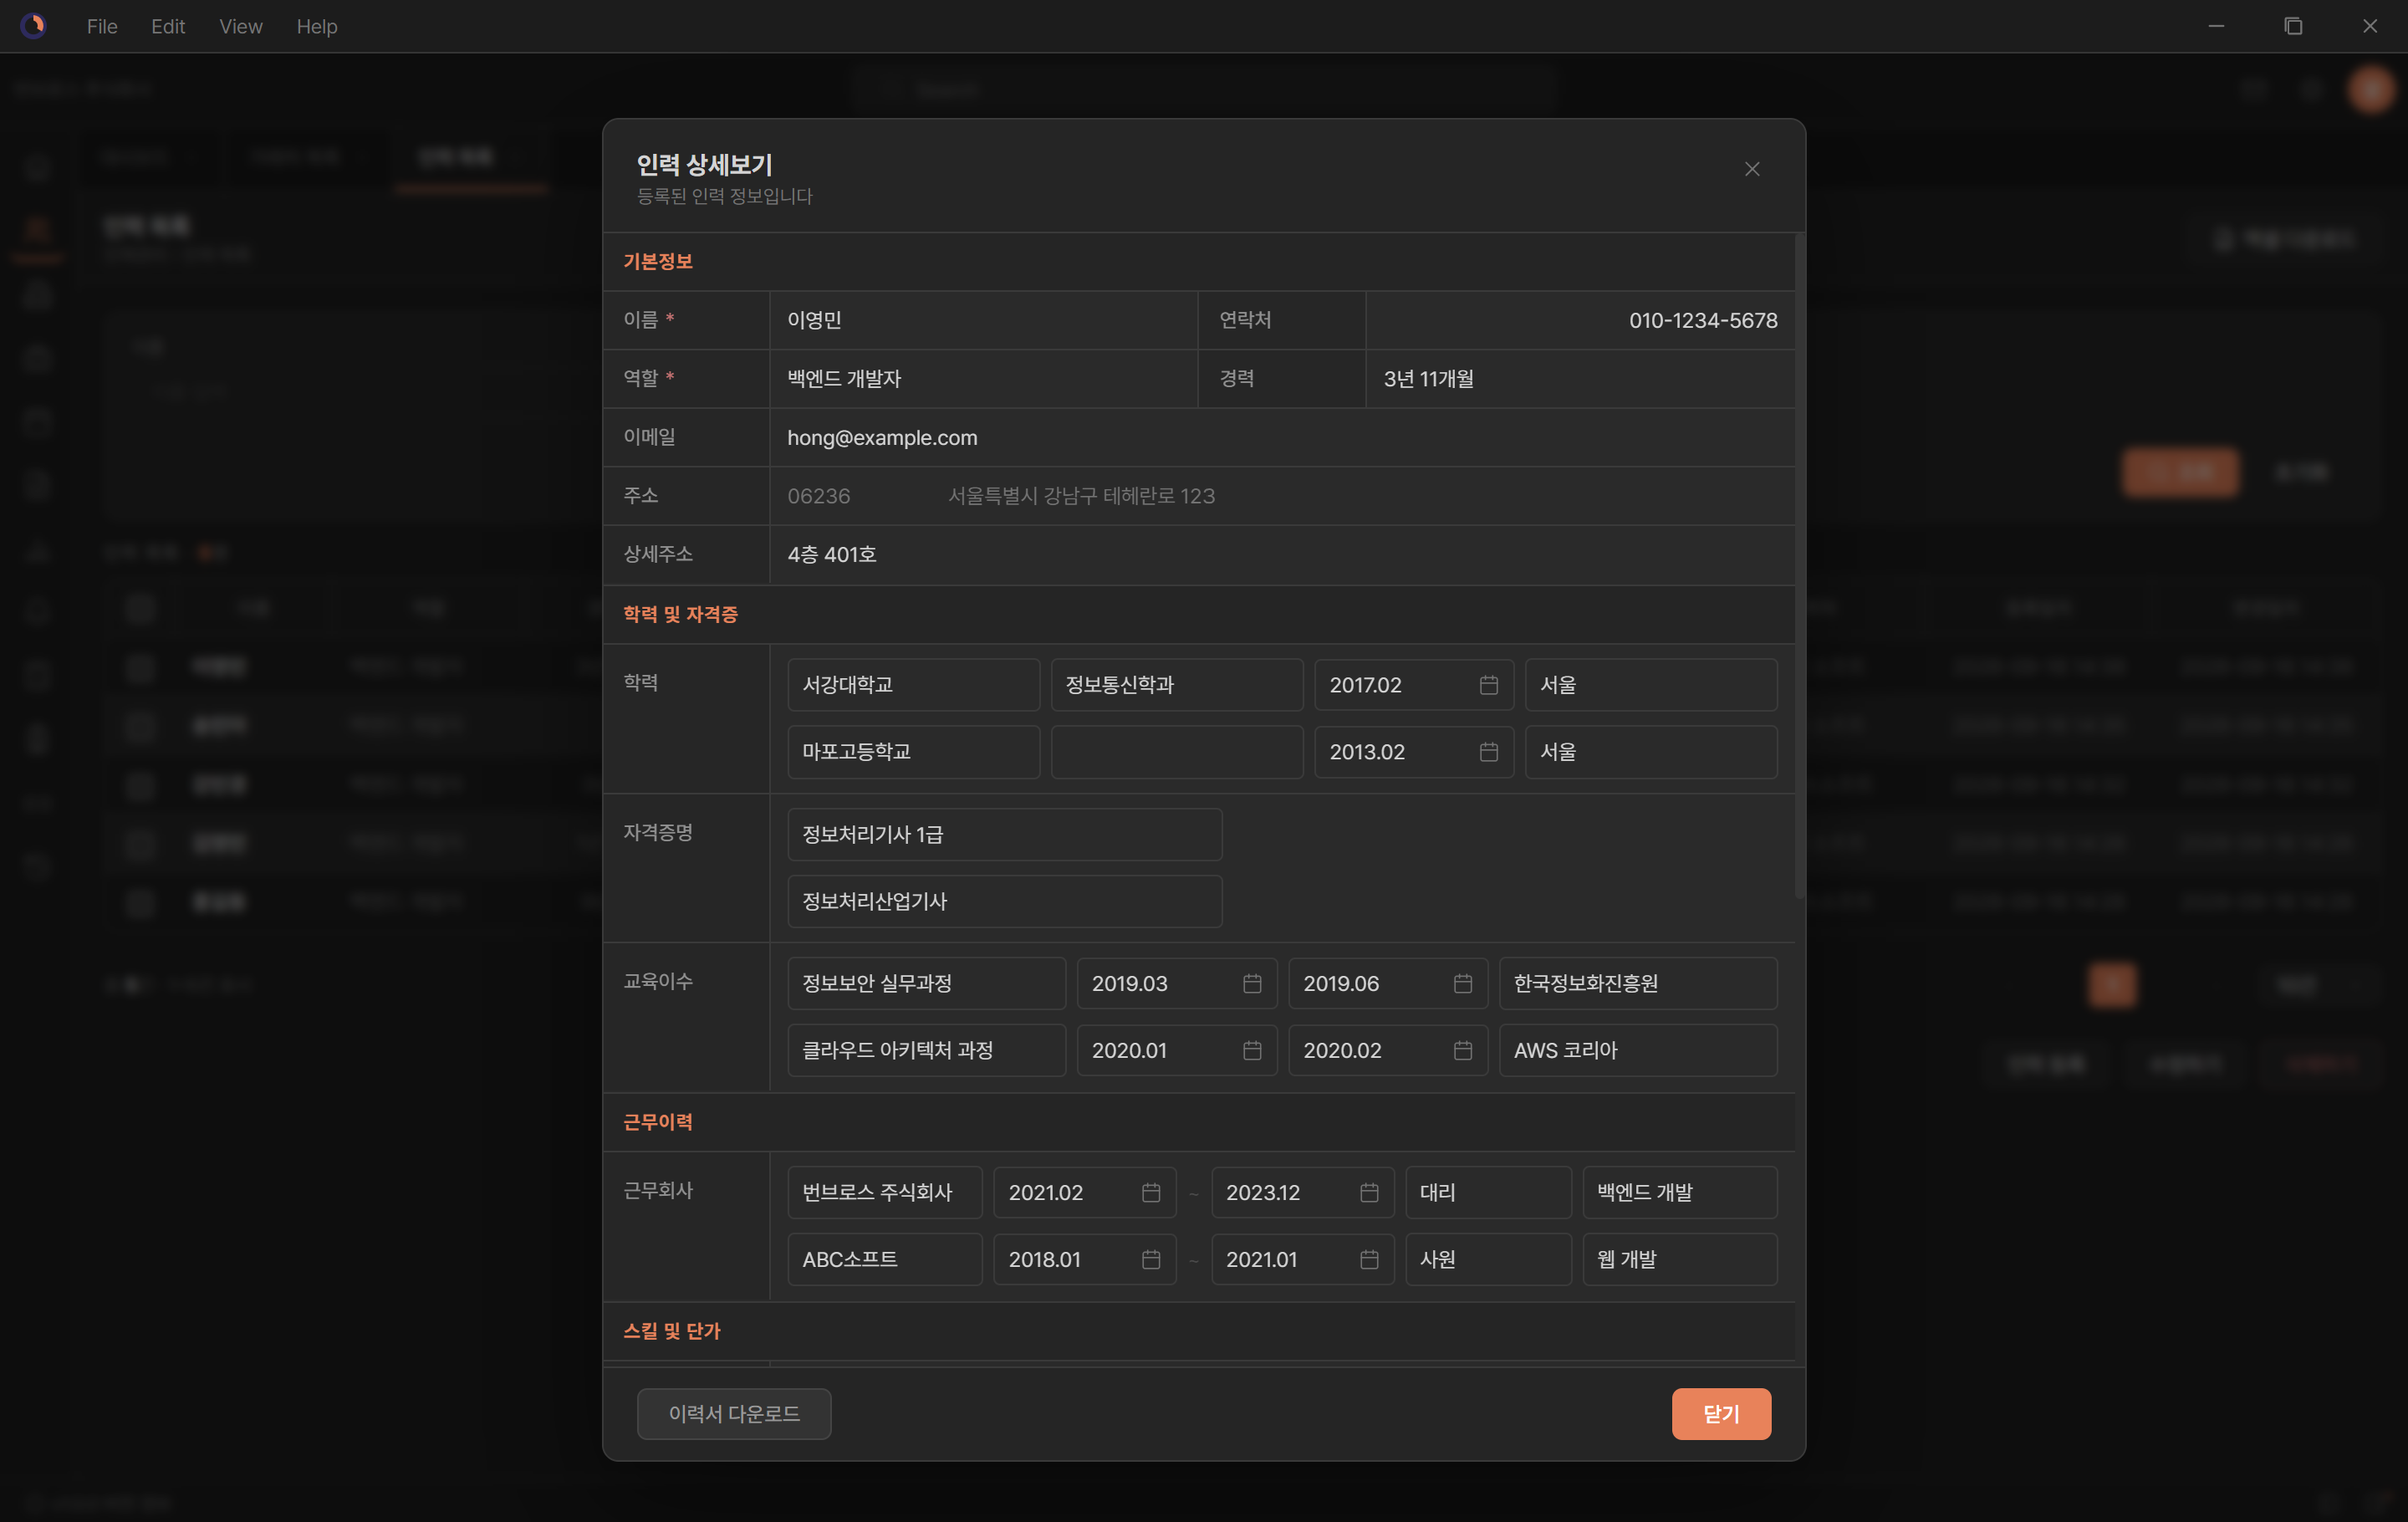The image size is (2408, 1522).
Task: Click the 백엔드 개발 duty field
Action: coord(1679,1193)
